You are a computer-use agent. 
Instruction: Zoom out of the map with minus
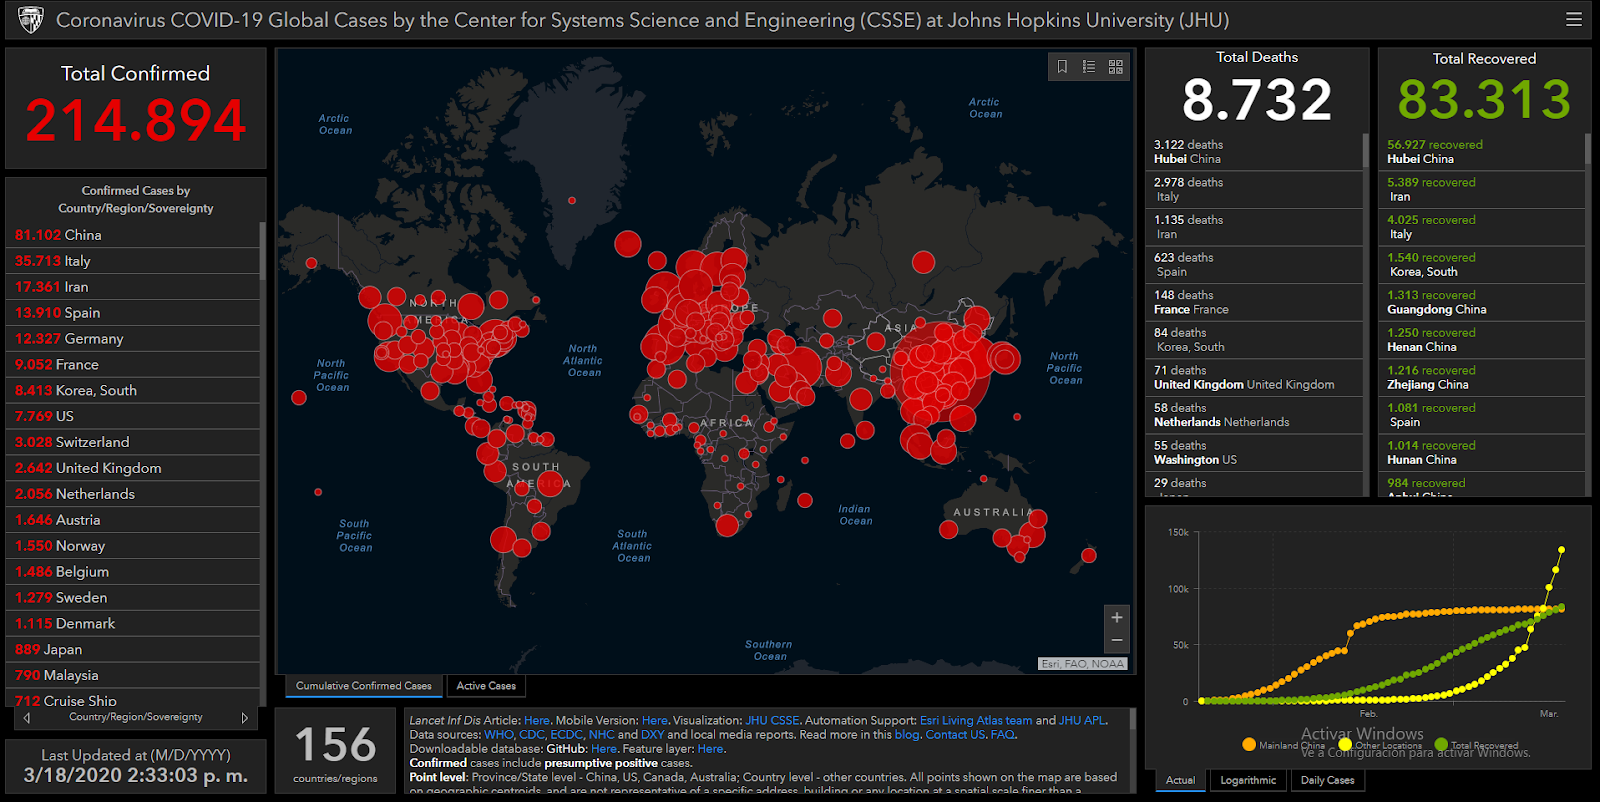pyautogui.click(x=1117, y=641)
